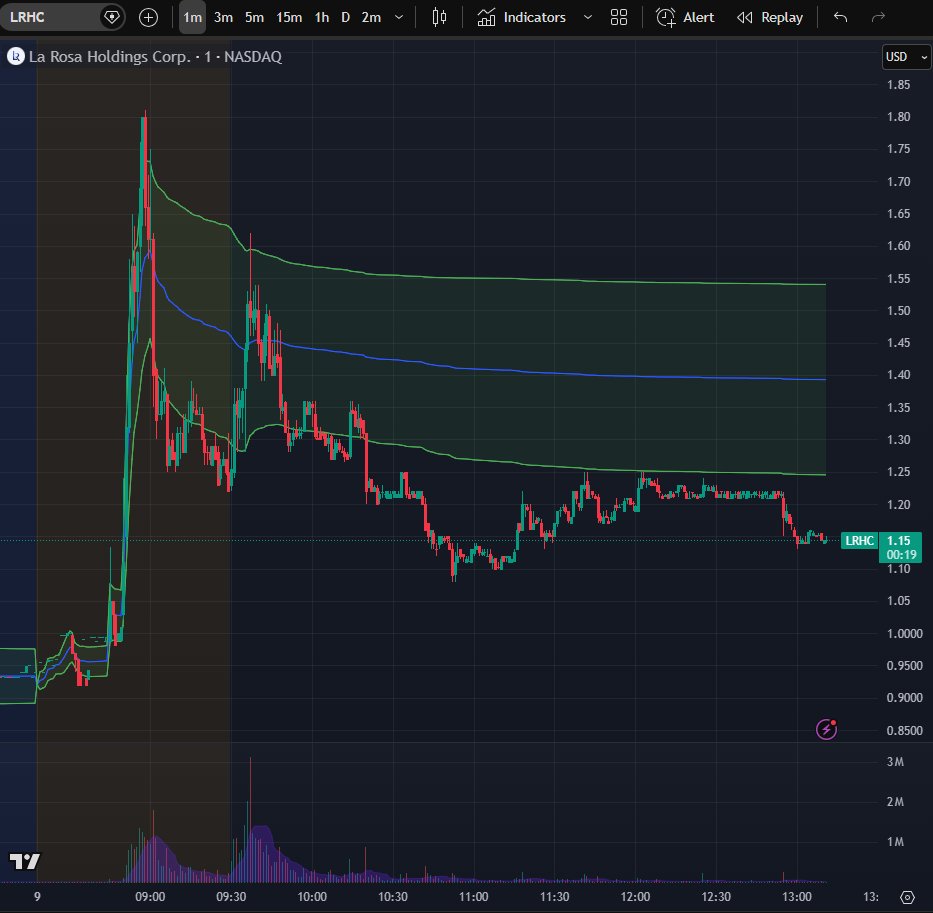Switch to the 5m timeframe
This screenshot has height=913, width=933.
pyautogui.click(x=254, y=17)
